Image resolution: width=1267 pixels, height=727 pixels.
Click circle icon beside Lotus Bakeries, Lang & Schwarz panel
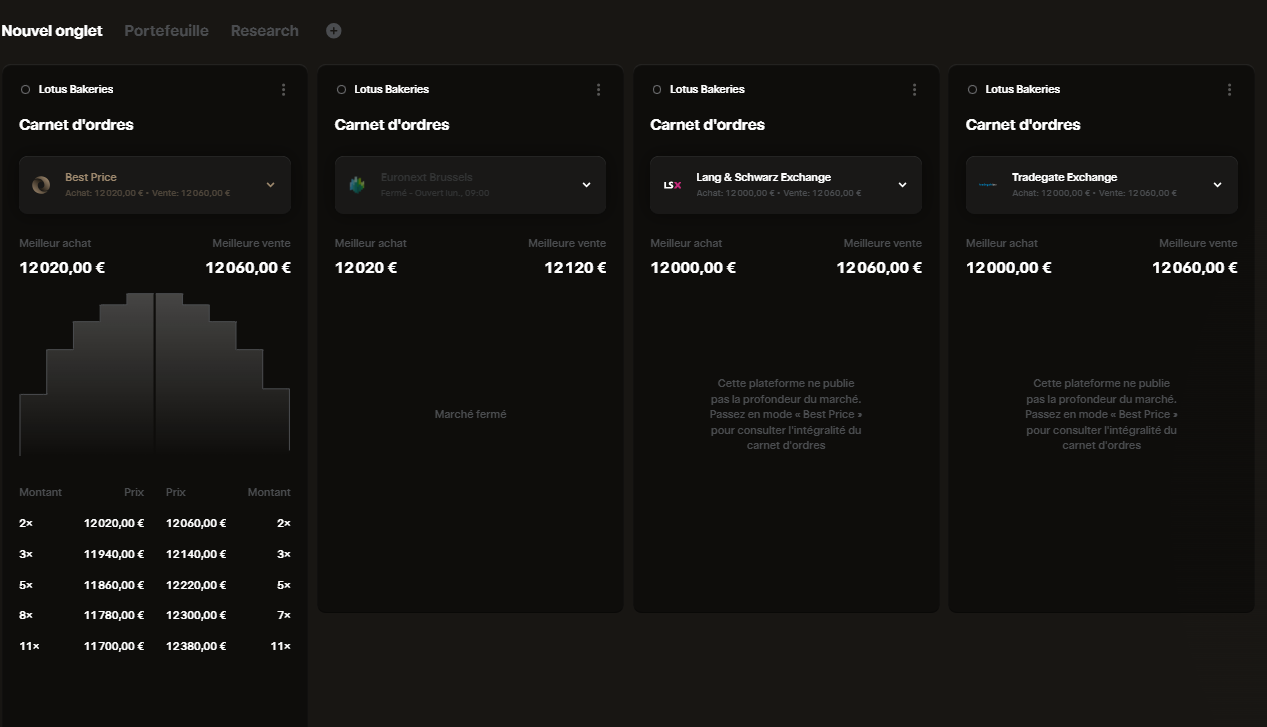tap(656, 89)
